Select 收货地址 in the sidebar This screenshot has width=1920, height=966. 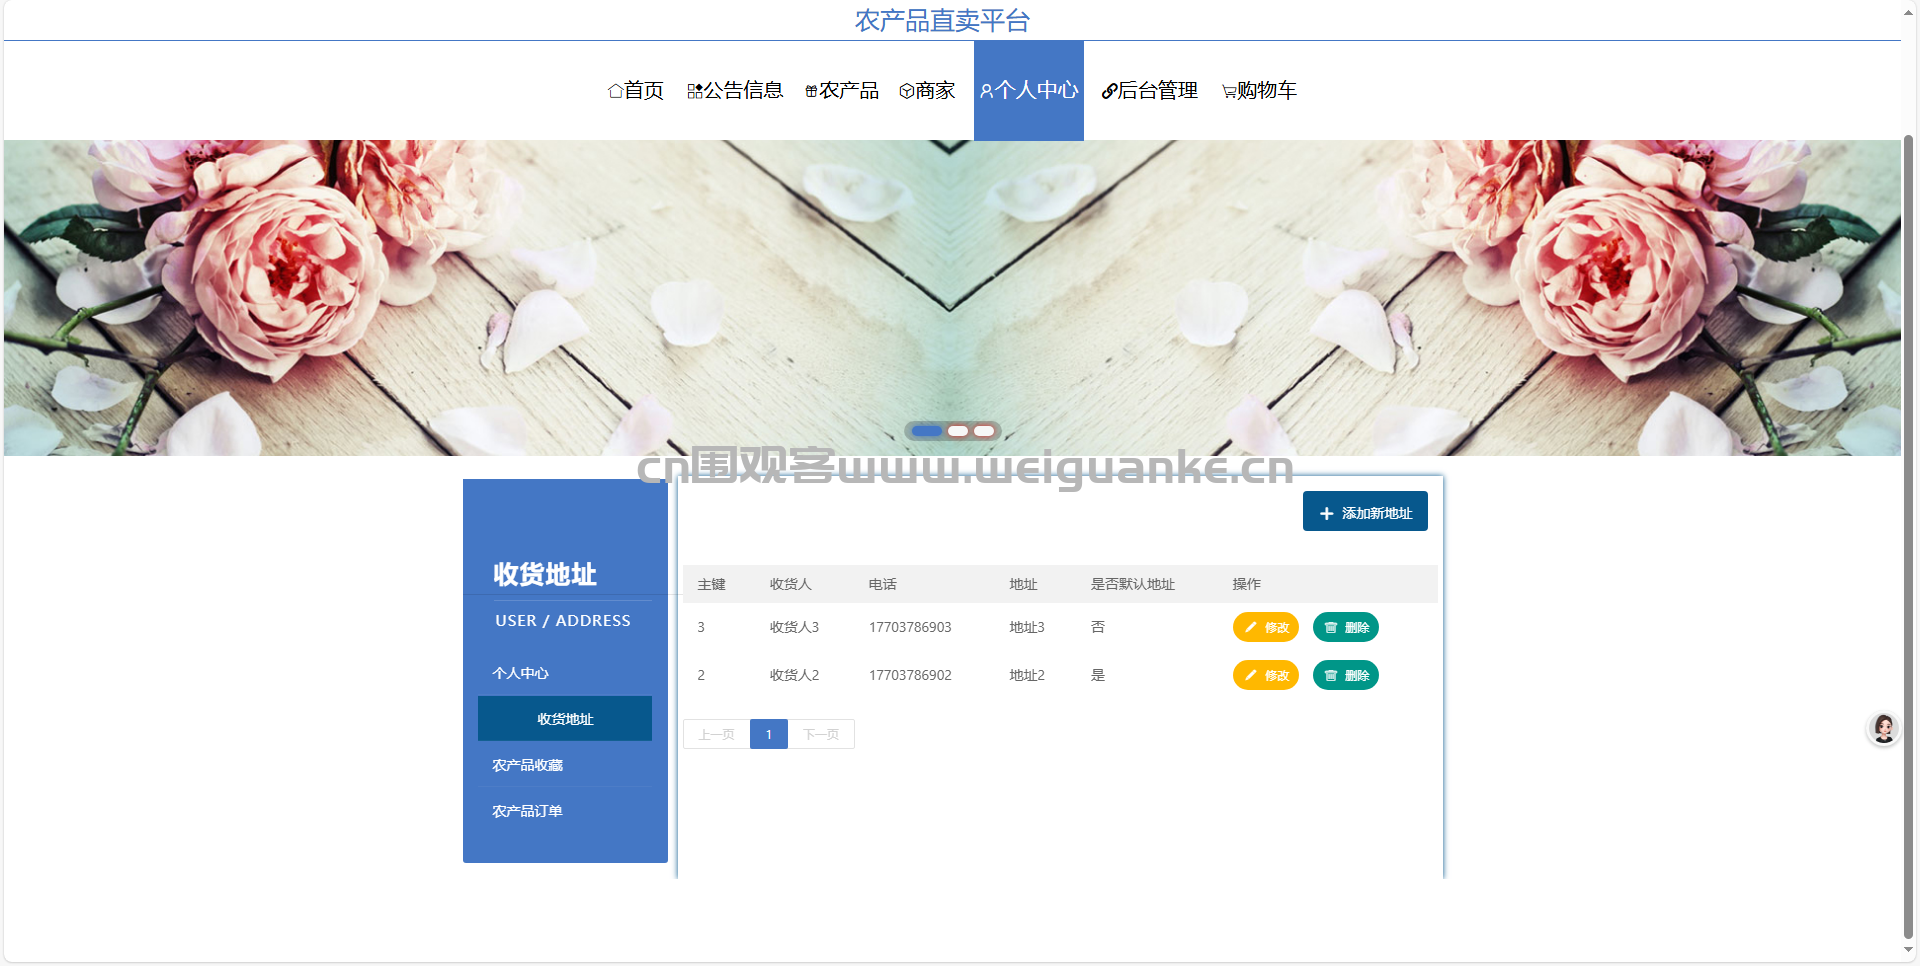point(565,719)
